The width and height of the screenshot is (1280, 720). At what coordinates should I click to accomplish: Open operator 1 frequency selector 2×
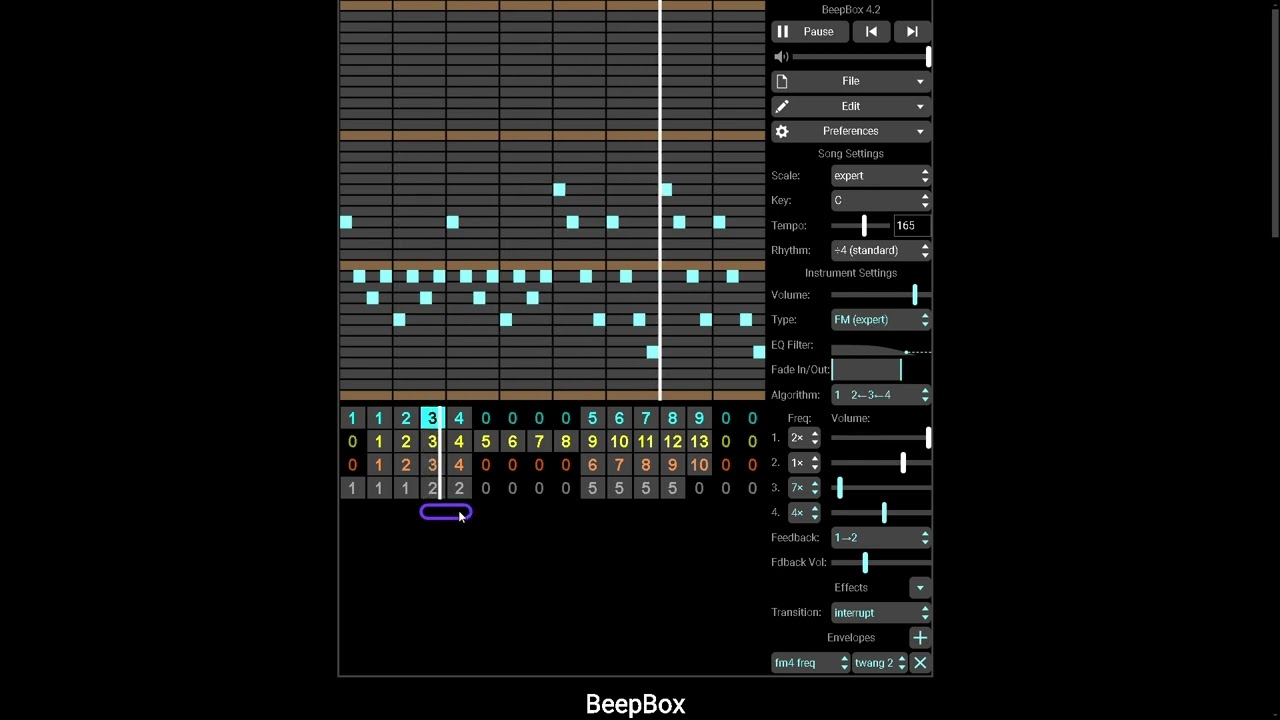[804, 438]
